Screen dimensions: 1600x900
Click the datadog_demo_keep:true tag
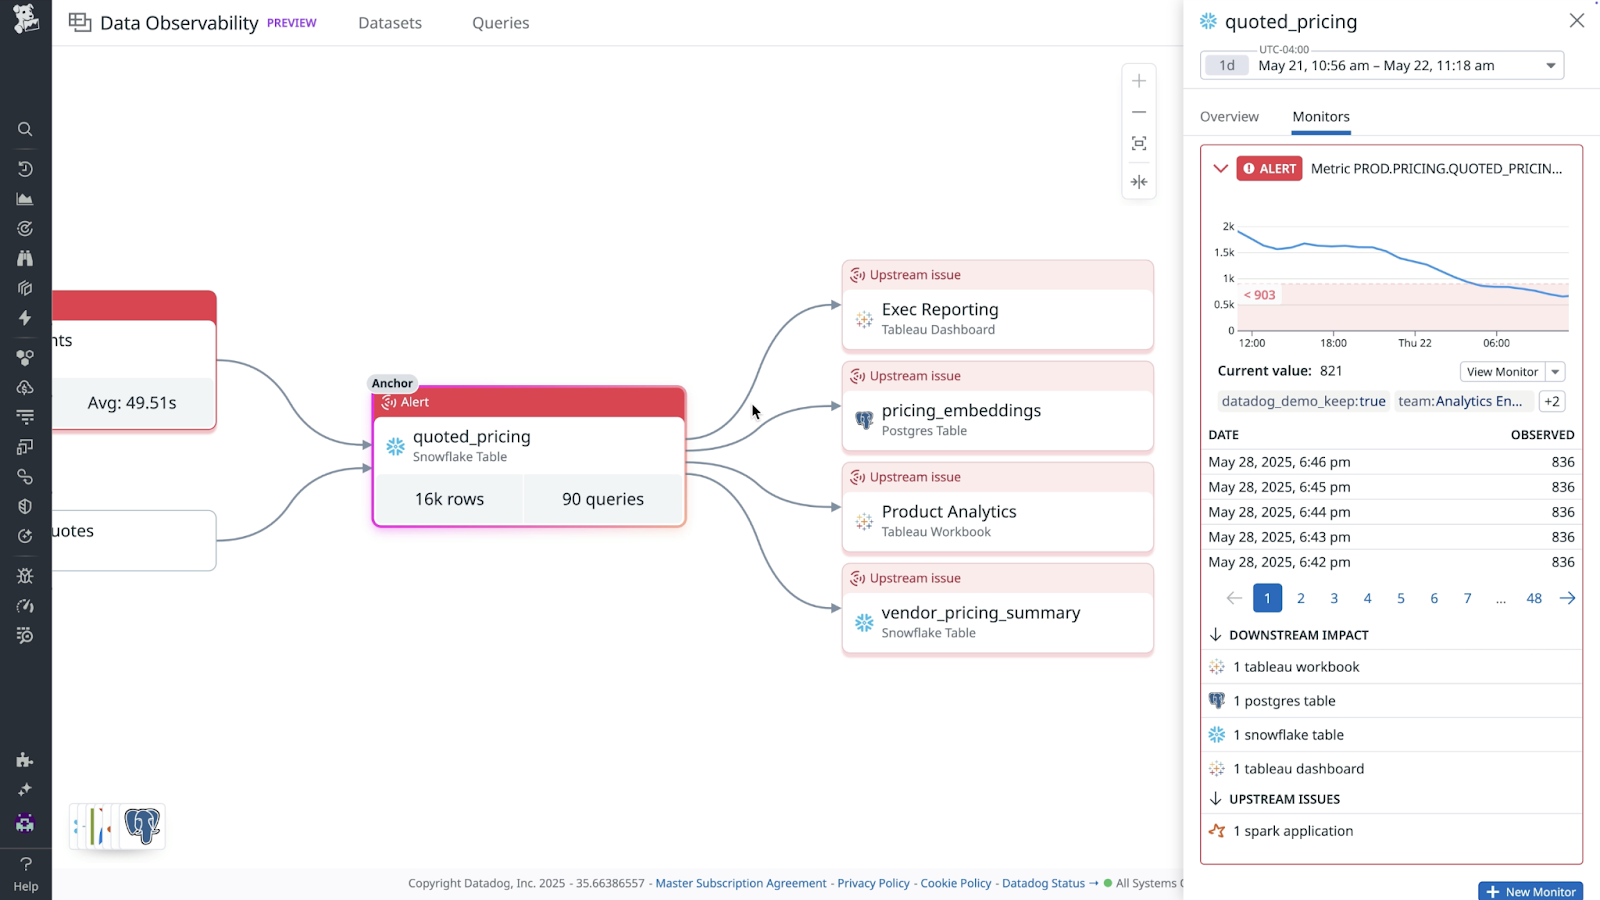(x=1303, y=401)
